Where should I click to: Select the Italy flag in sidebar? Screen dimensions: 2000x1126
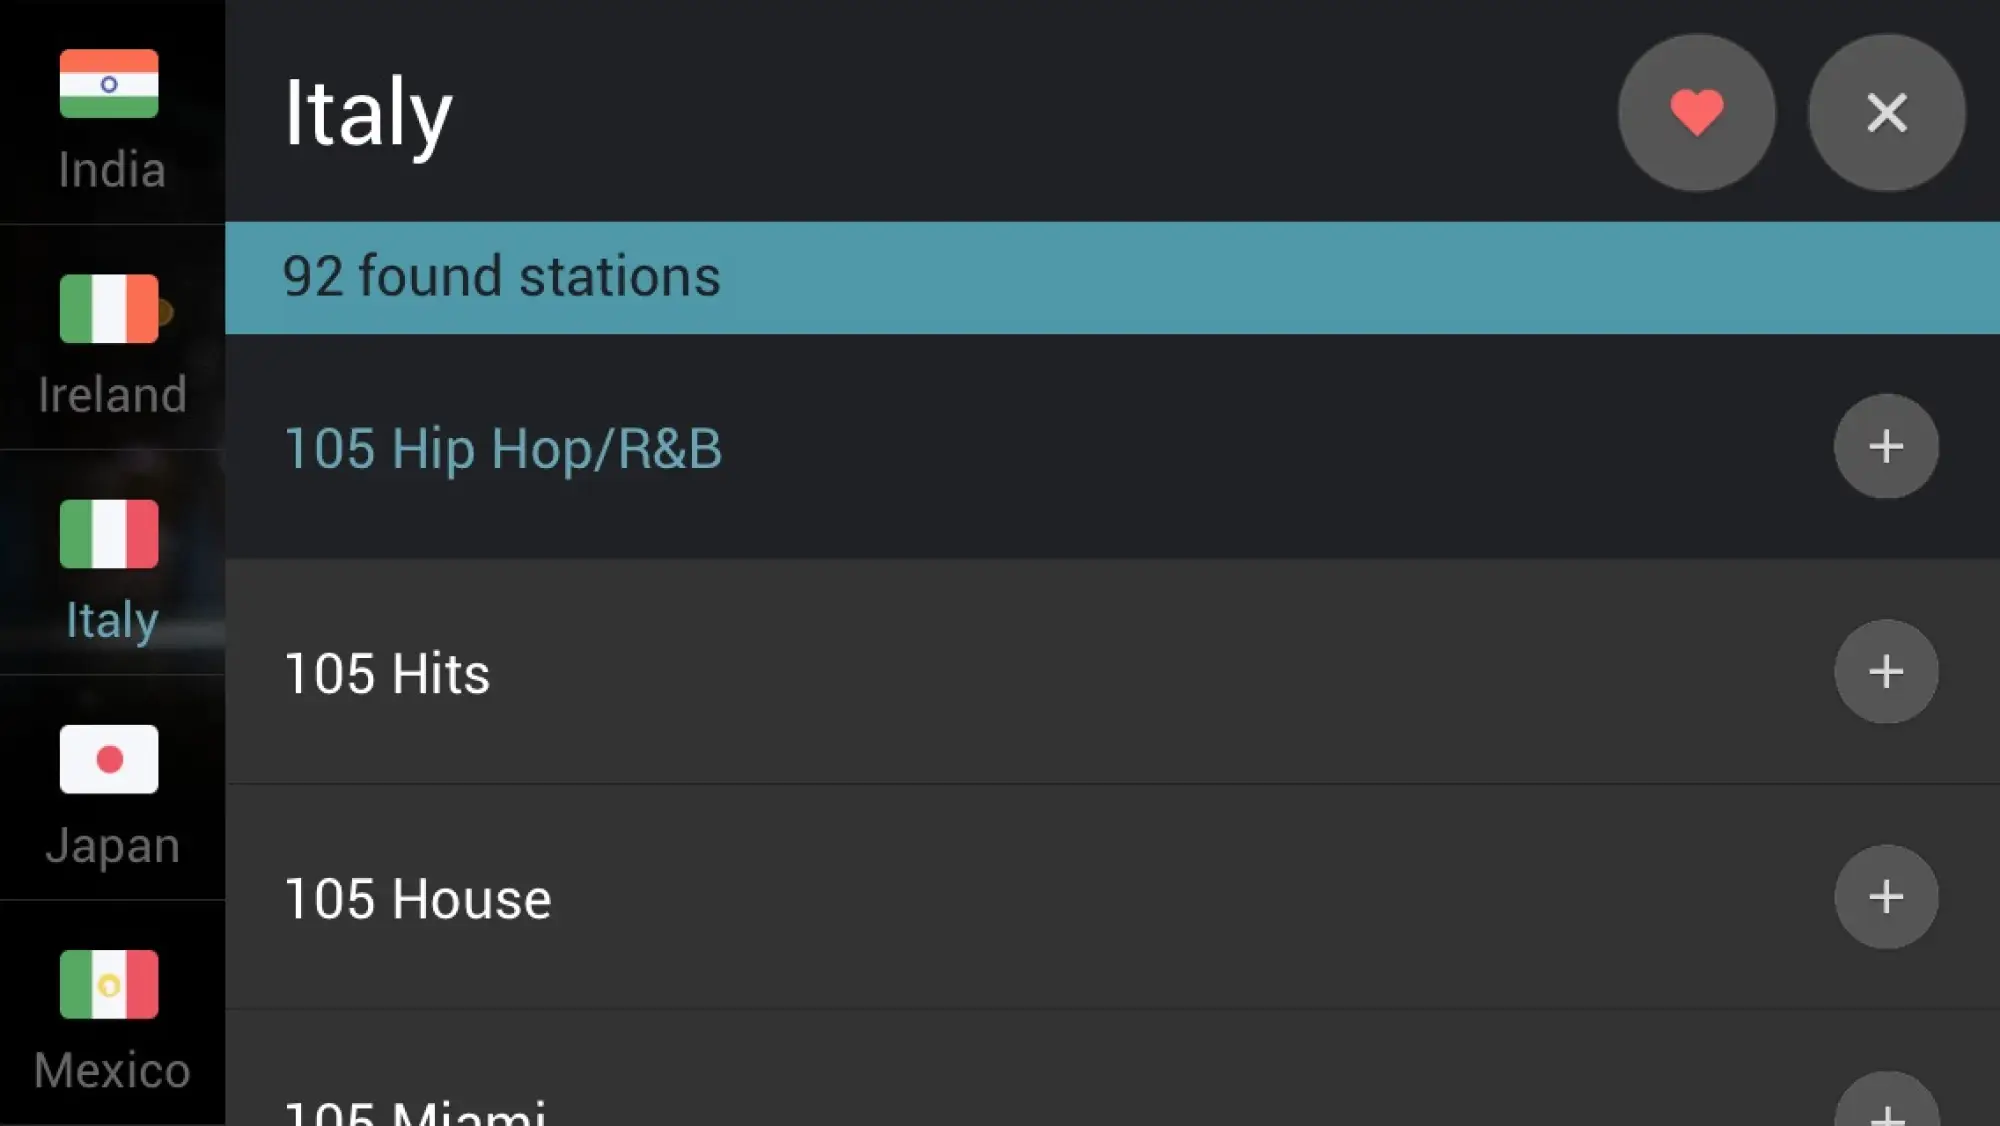pyautogui.click(x=109, y=534)
